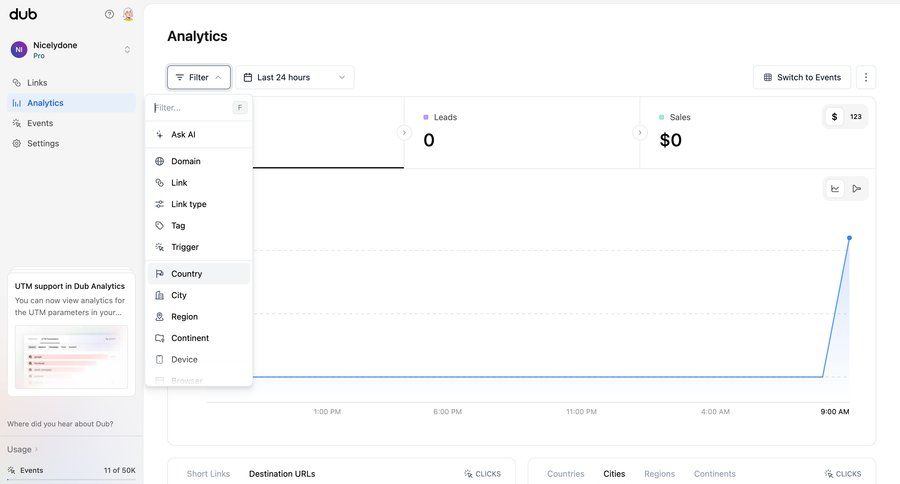Screen dimensions: 900x484
Task: Switch to line chart view
Action: click(x=835, y=188)
